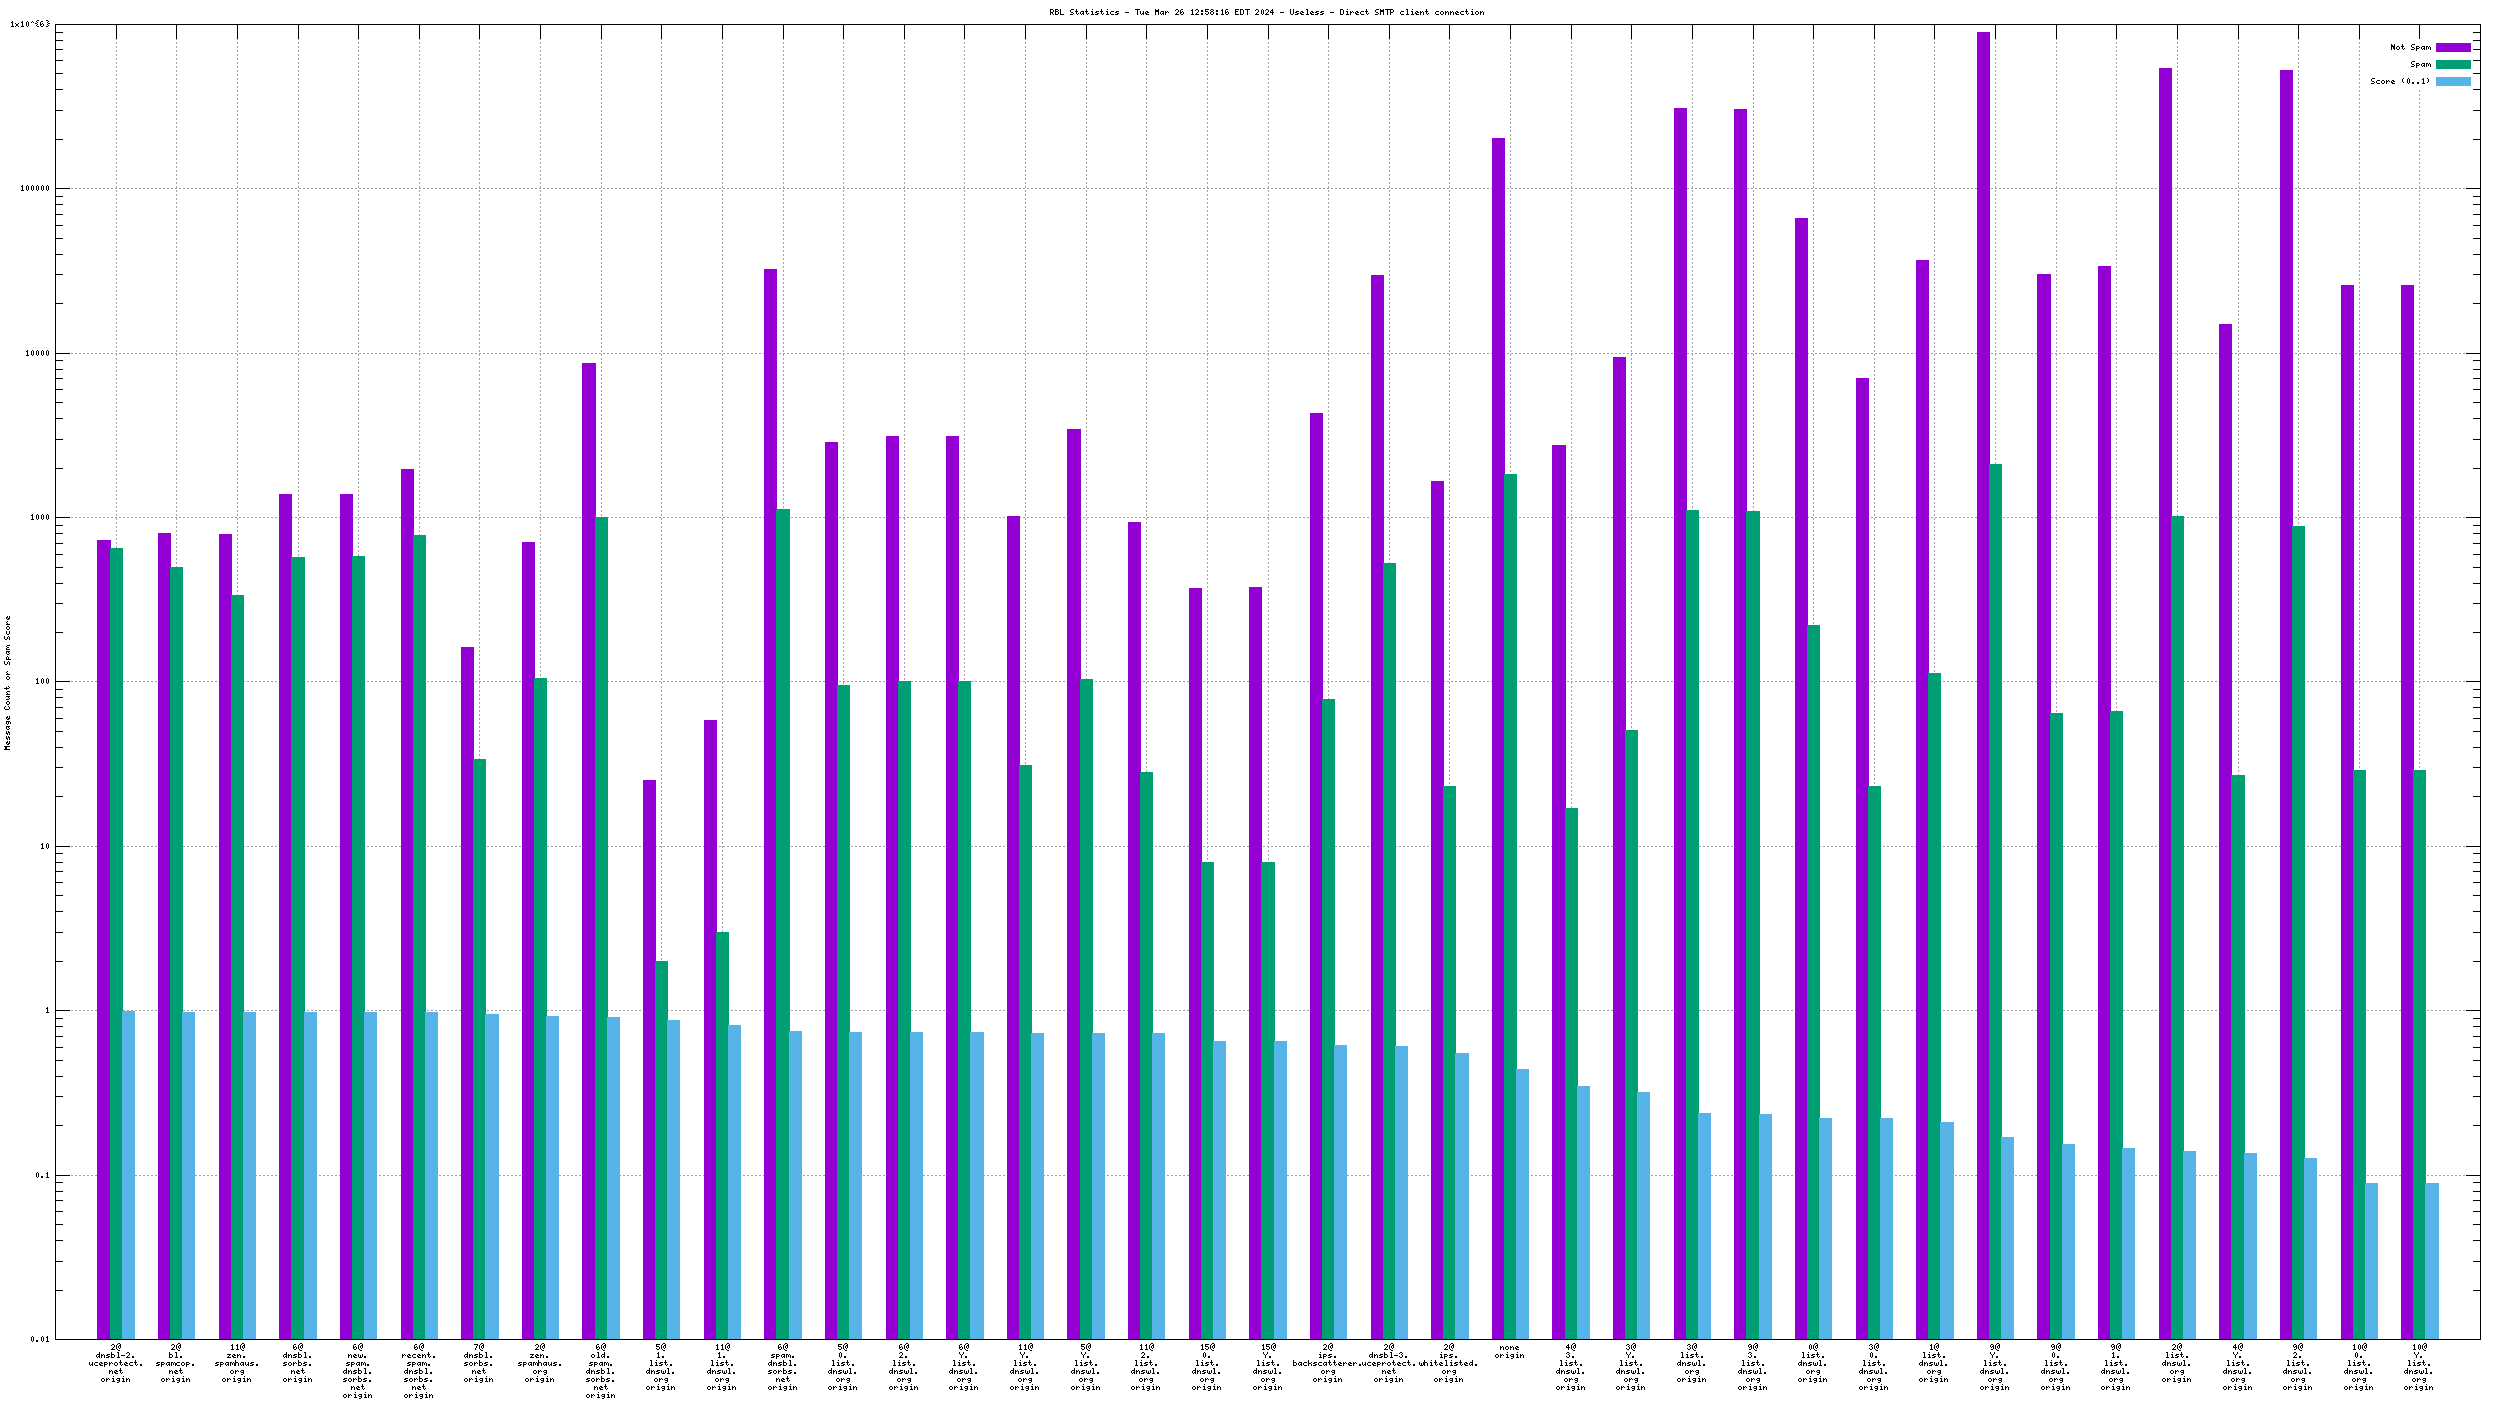Click the 1x10^63 y-axis top label

(30, 24)
